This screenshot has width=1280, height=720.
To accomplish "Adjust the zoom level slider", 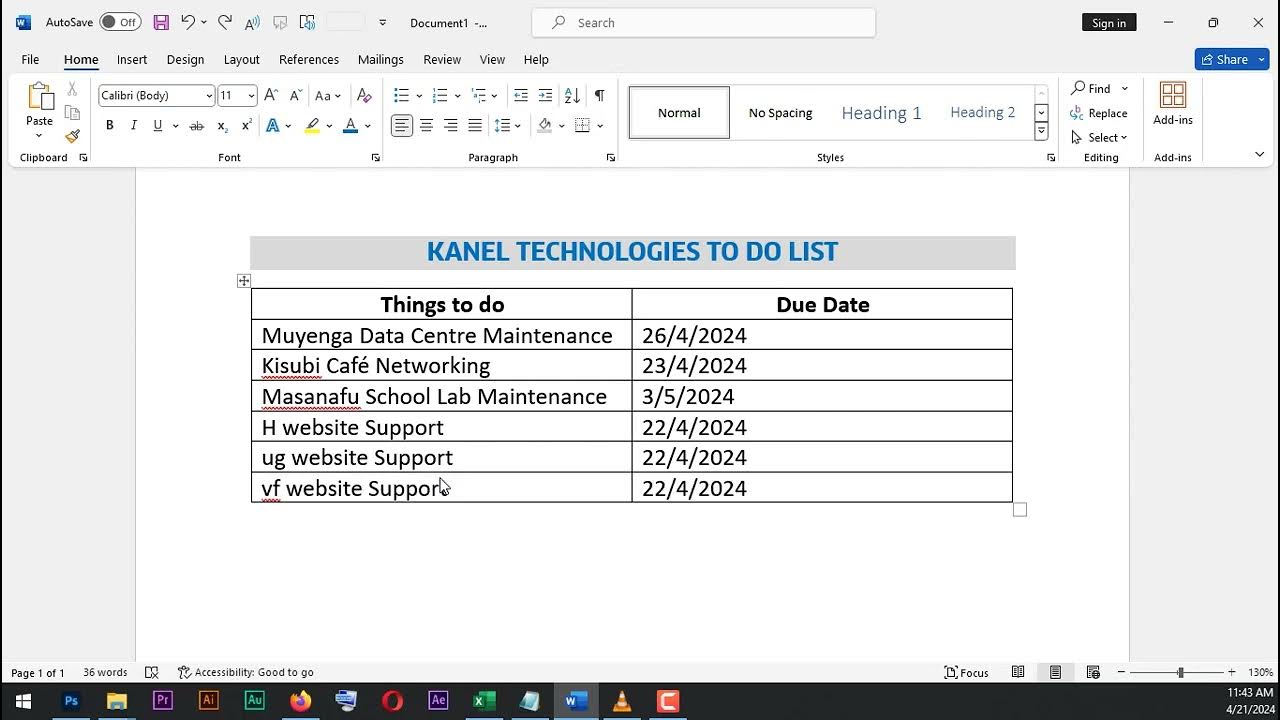I will click(x=1181, y=673).
